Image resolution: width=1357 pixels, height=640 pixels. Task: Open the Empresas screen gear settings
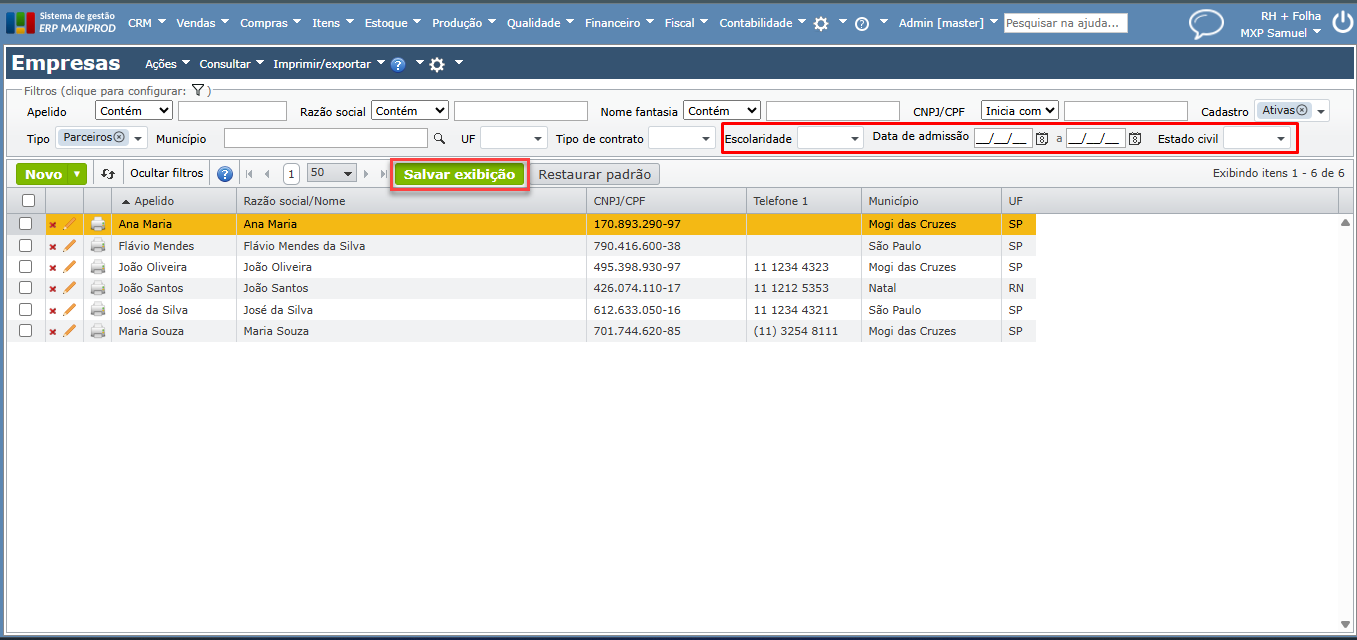(x=437, y=64)
